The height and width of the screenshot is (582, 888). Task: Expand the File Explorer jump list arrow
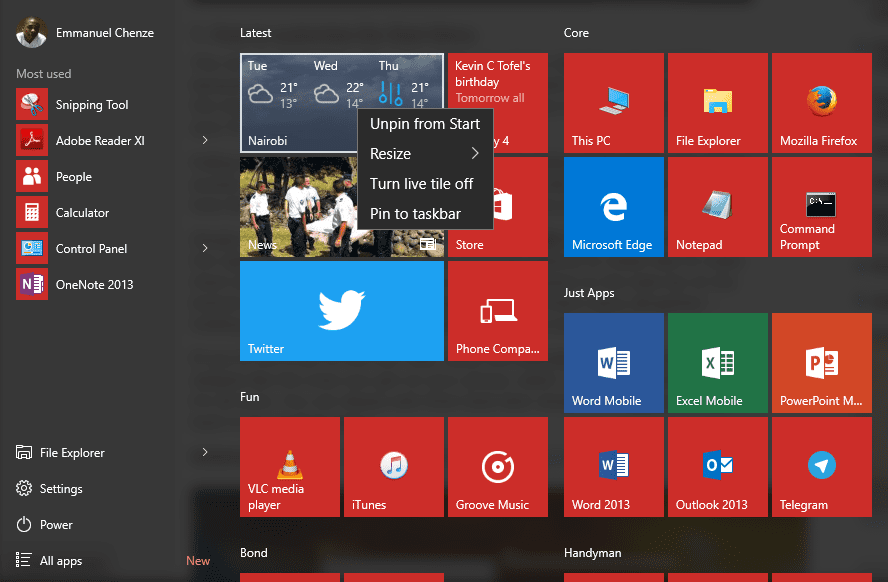click(205, 452)
